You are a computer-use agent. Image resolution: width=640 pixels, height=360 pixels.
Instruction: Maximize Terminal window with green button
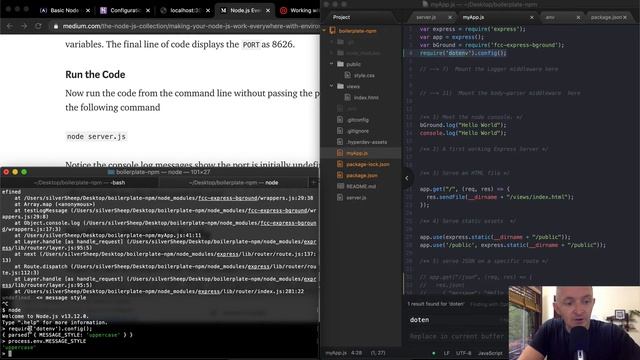(24, 172)
